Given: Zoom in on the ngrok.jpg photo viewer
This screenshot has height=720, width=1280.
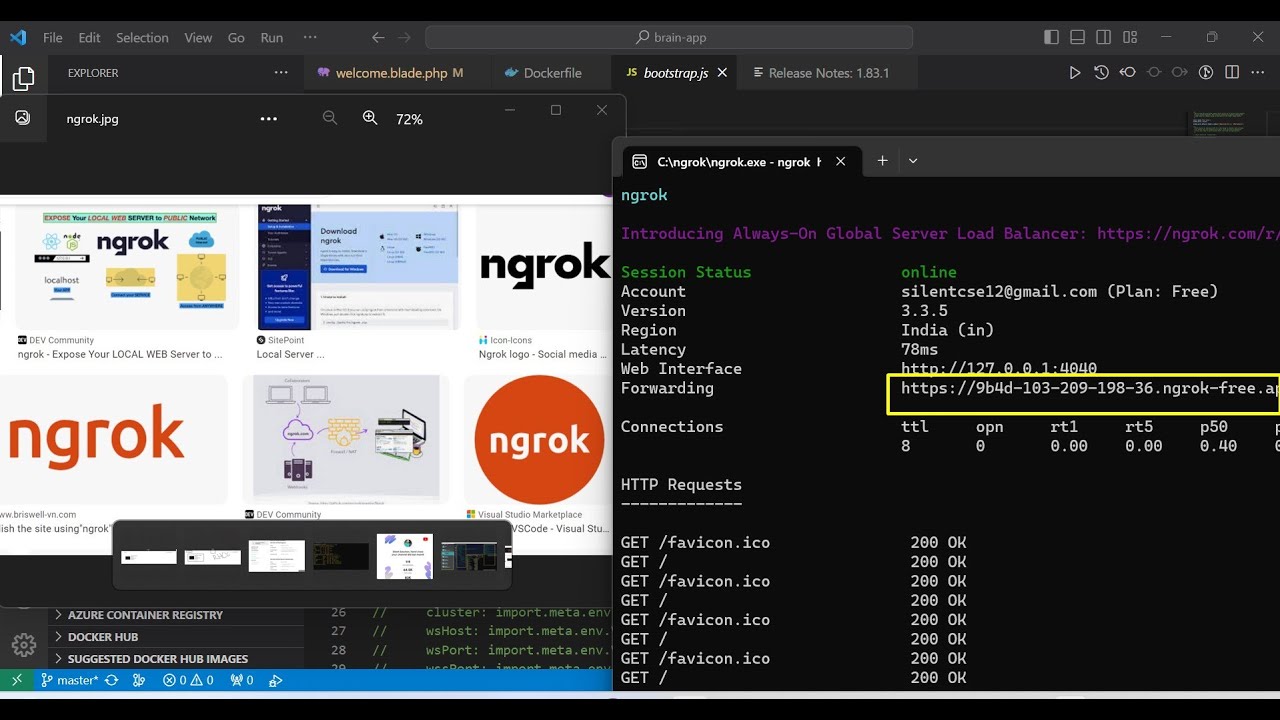Looking at the screenshot, I should click(x=370, y=118).
